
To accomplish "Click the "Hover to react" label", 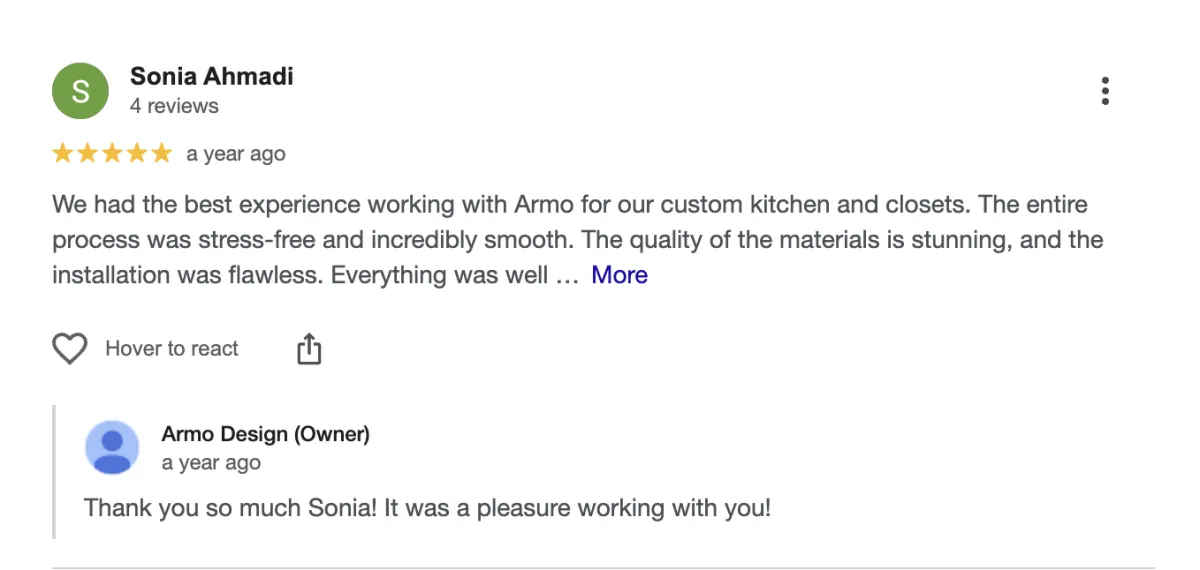I will [172, 349].
